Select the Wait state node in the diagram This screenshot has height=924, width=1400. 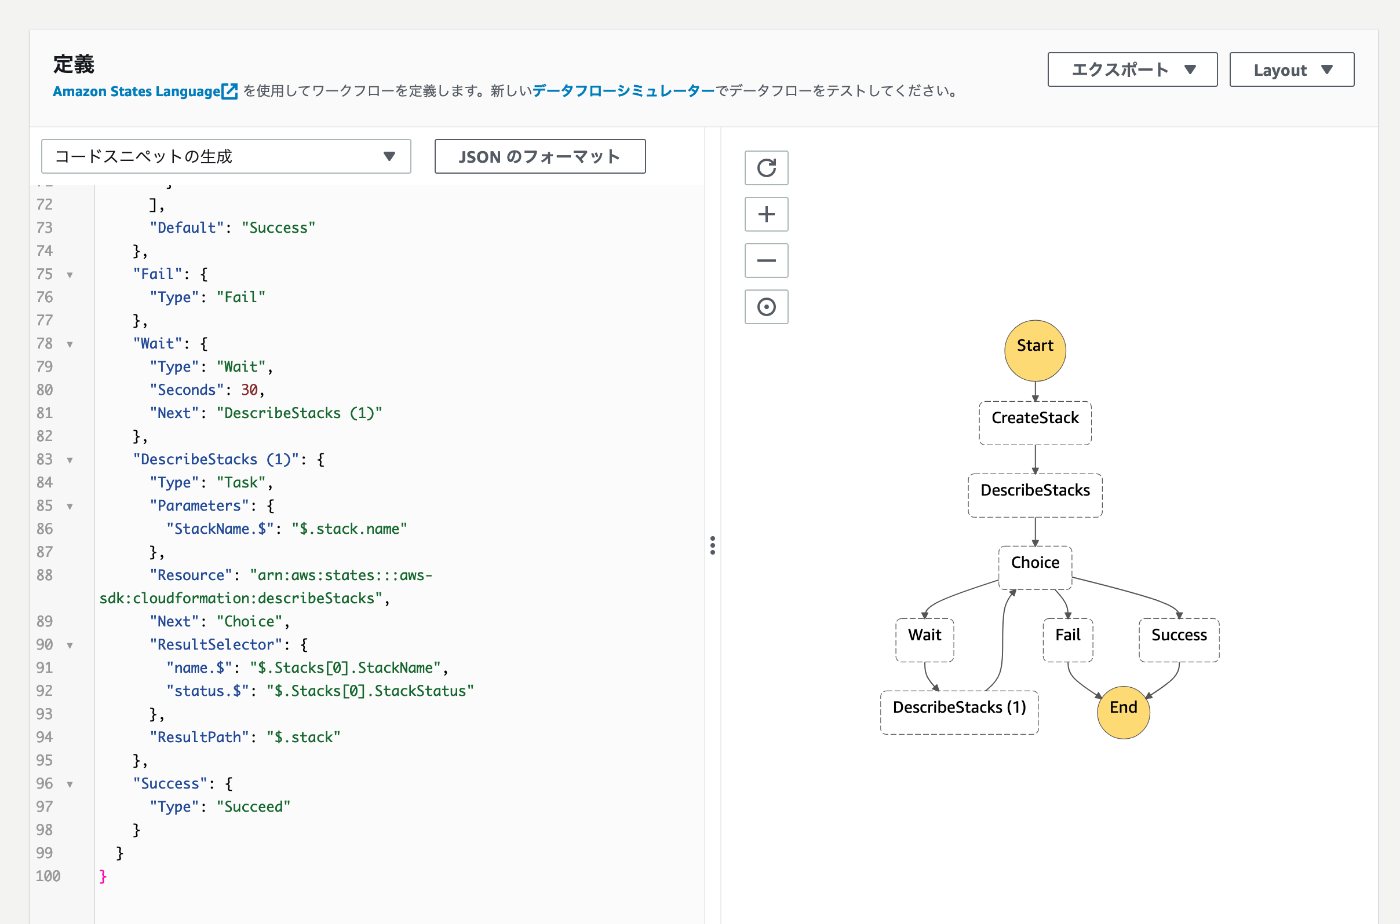click(924, 639)
